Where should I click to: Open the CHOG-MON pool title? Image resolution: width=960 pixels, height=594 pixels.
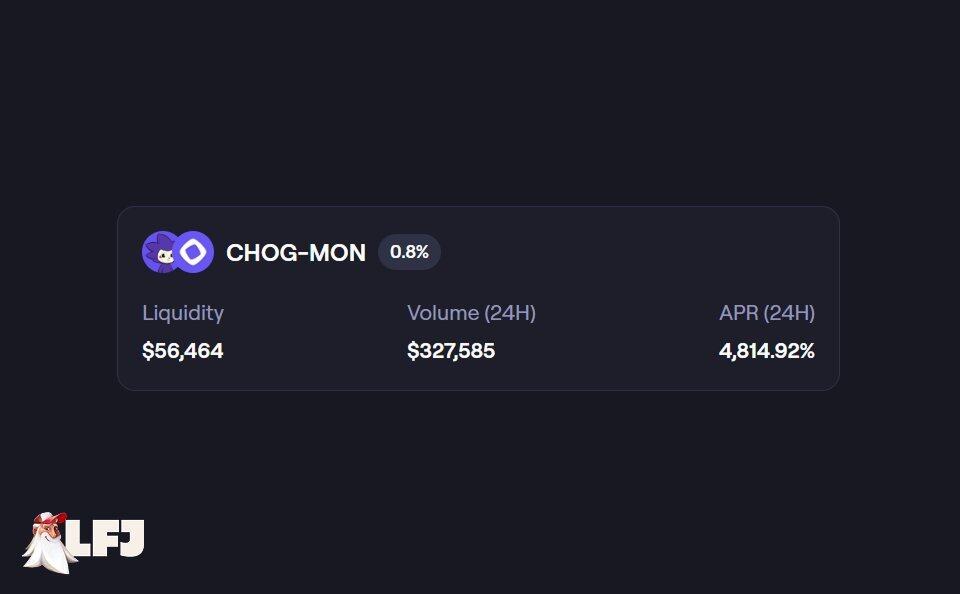(x=296, y=252)
